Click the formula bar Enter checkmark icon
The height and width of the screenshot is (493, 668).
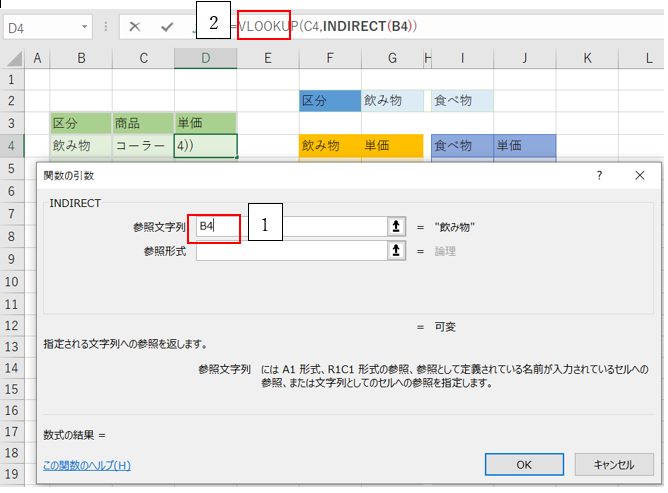pos(167,27)
